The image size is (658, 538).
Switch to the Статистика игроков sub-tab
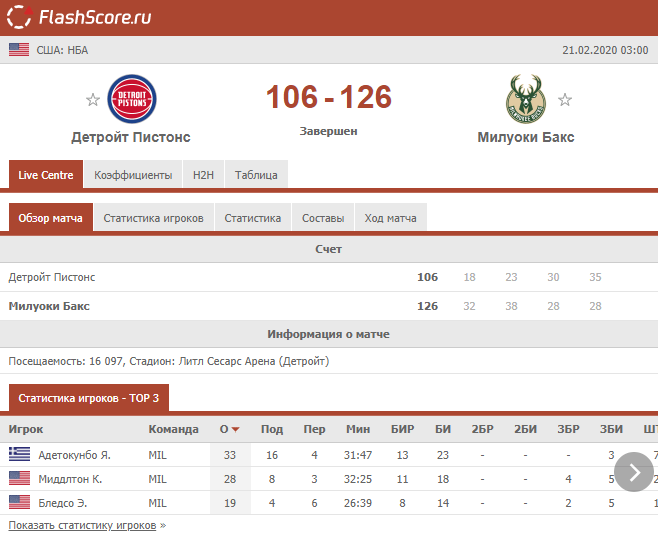pos(154,218)
